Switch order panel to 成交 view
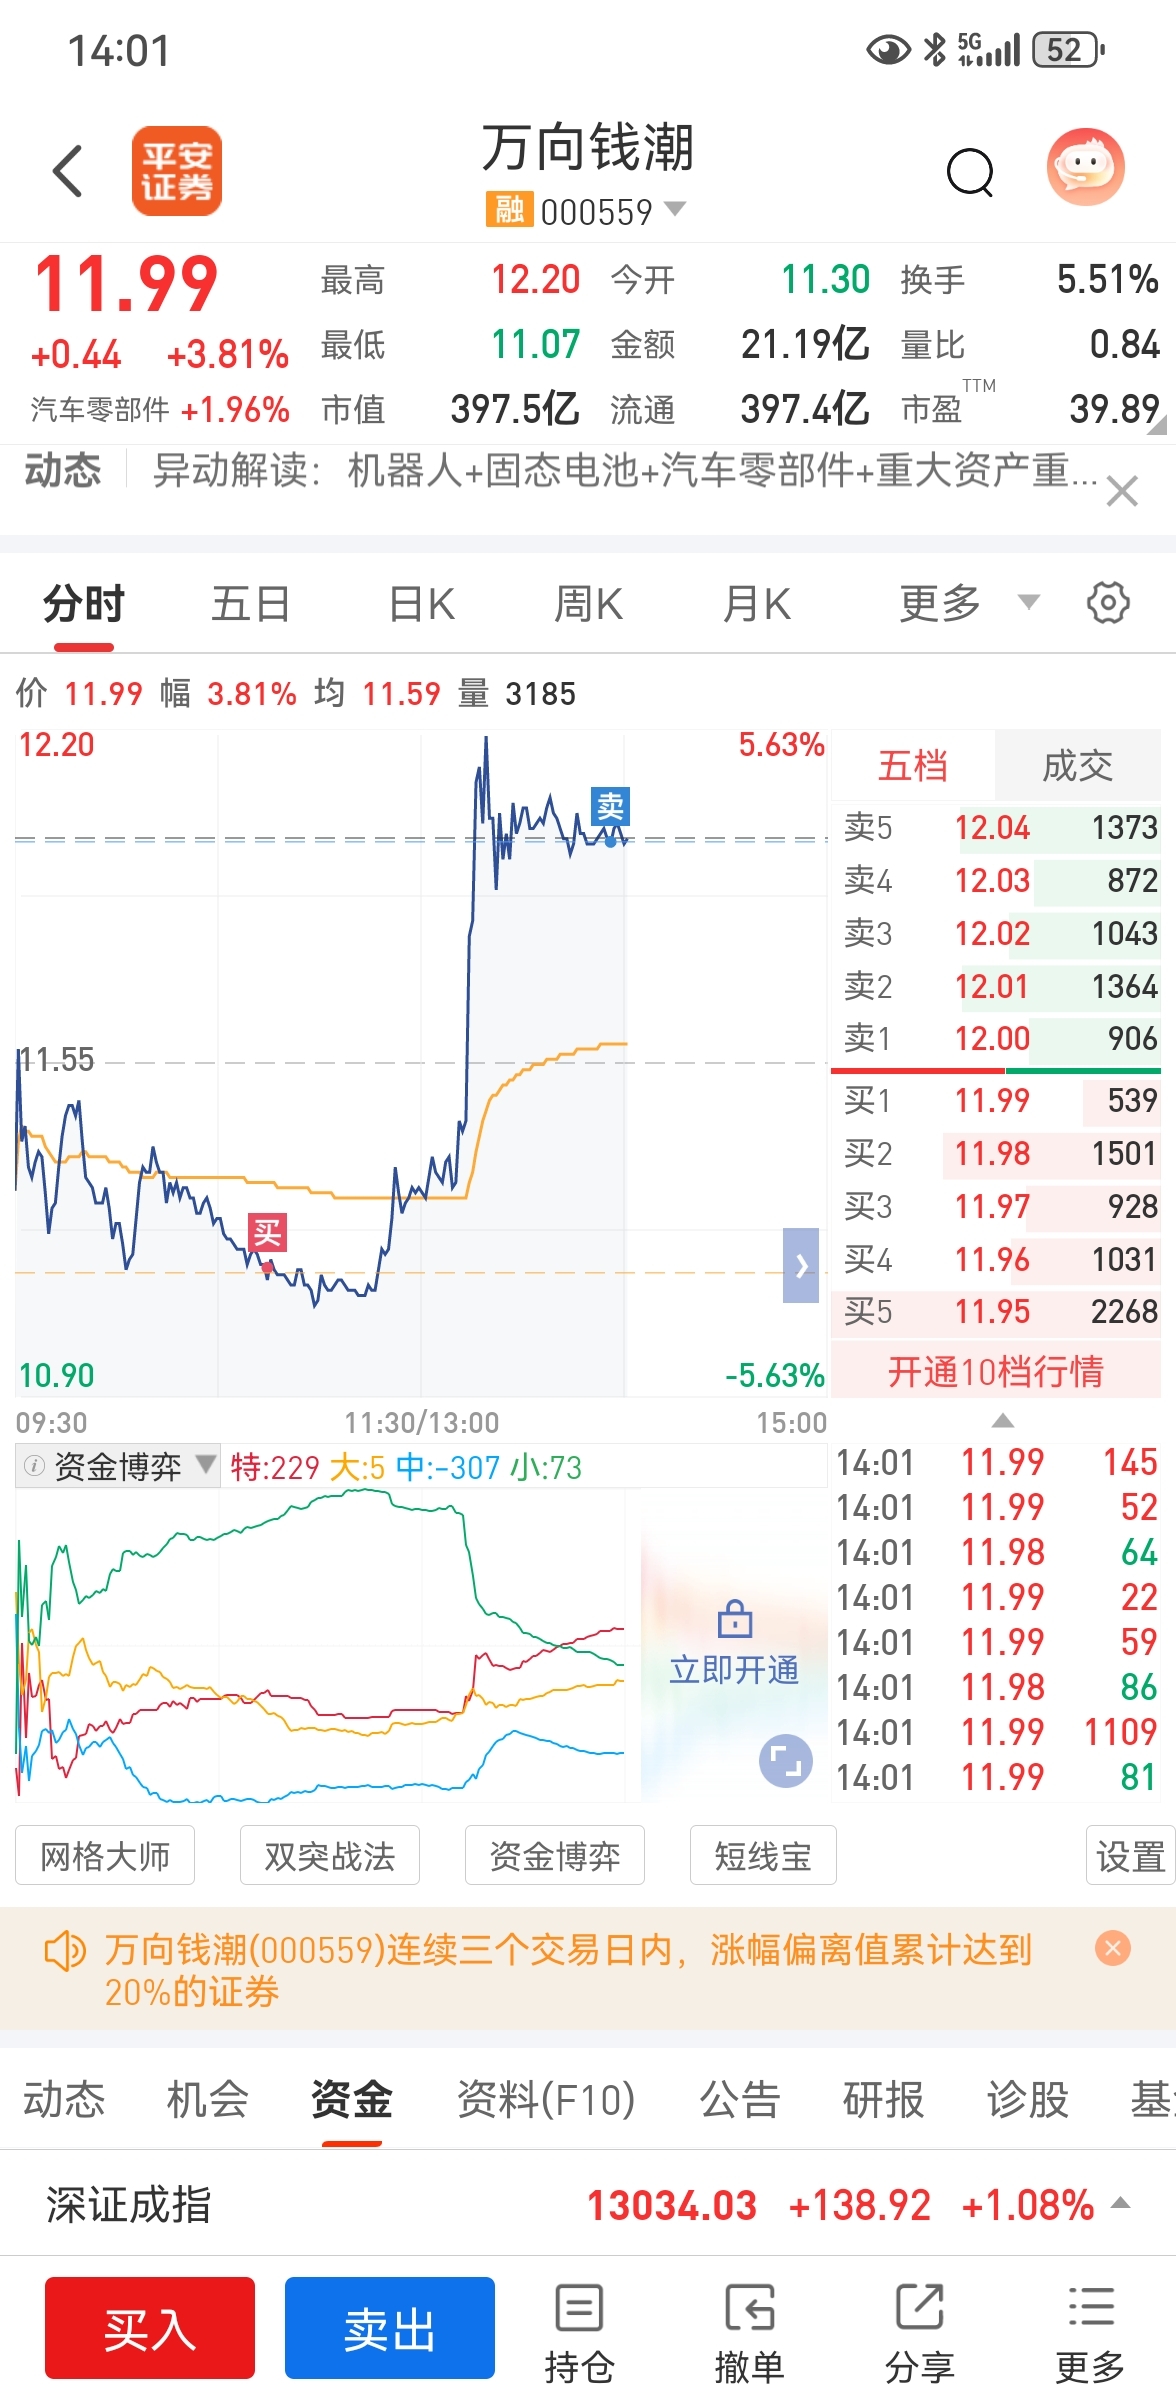 [x=1077, y=766]
